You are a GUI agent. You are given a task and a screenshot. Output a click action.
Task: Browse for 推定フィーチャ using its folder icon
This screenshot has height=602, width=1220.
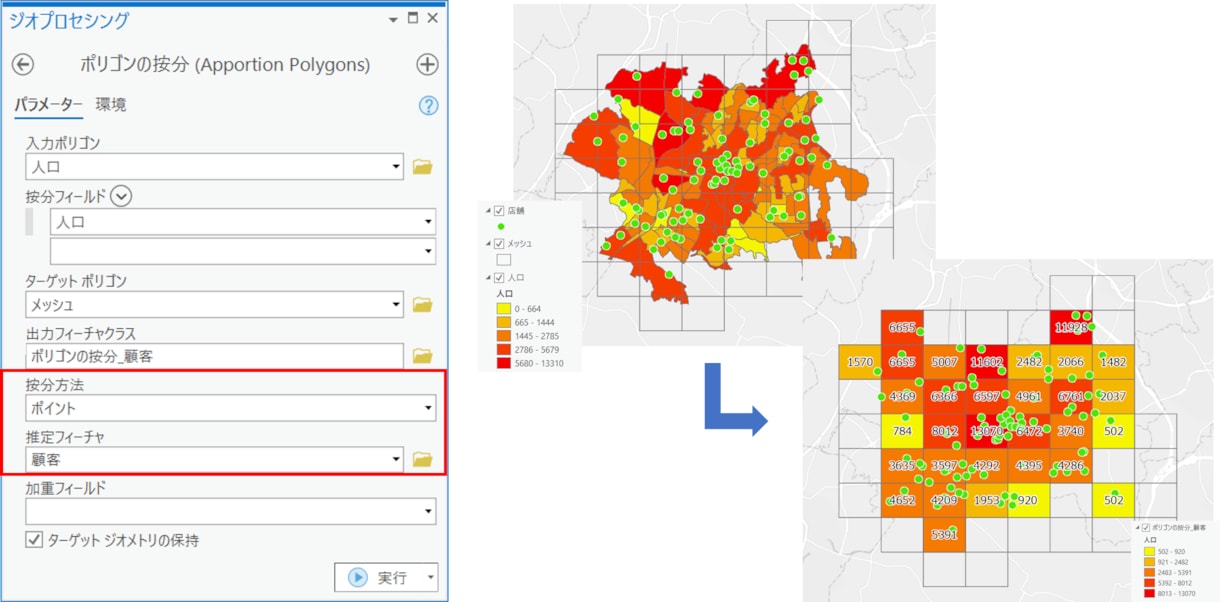(x=422, y=460)
